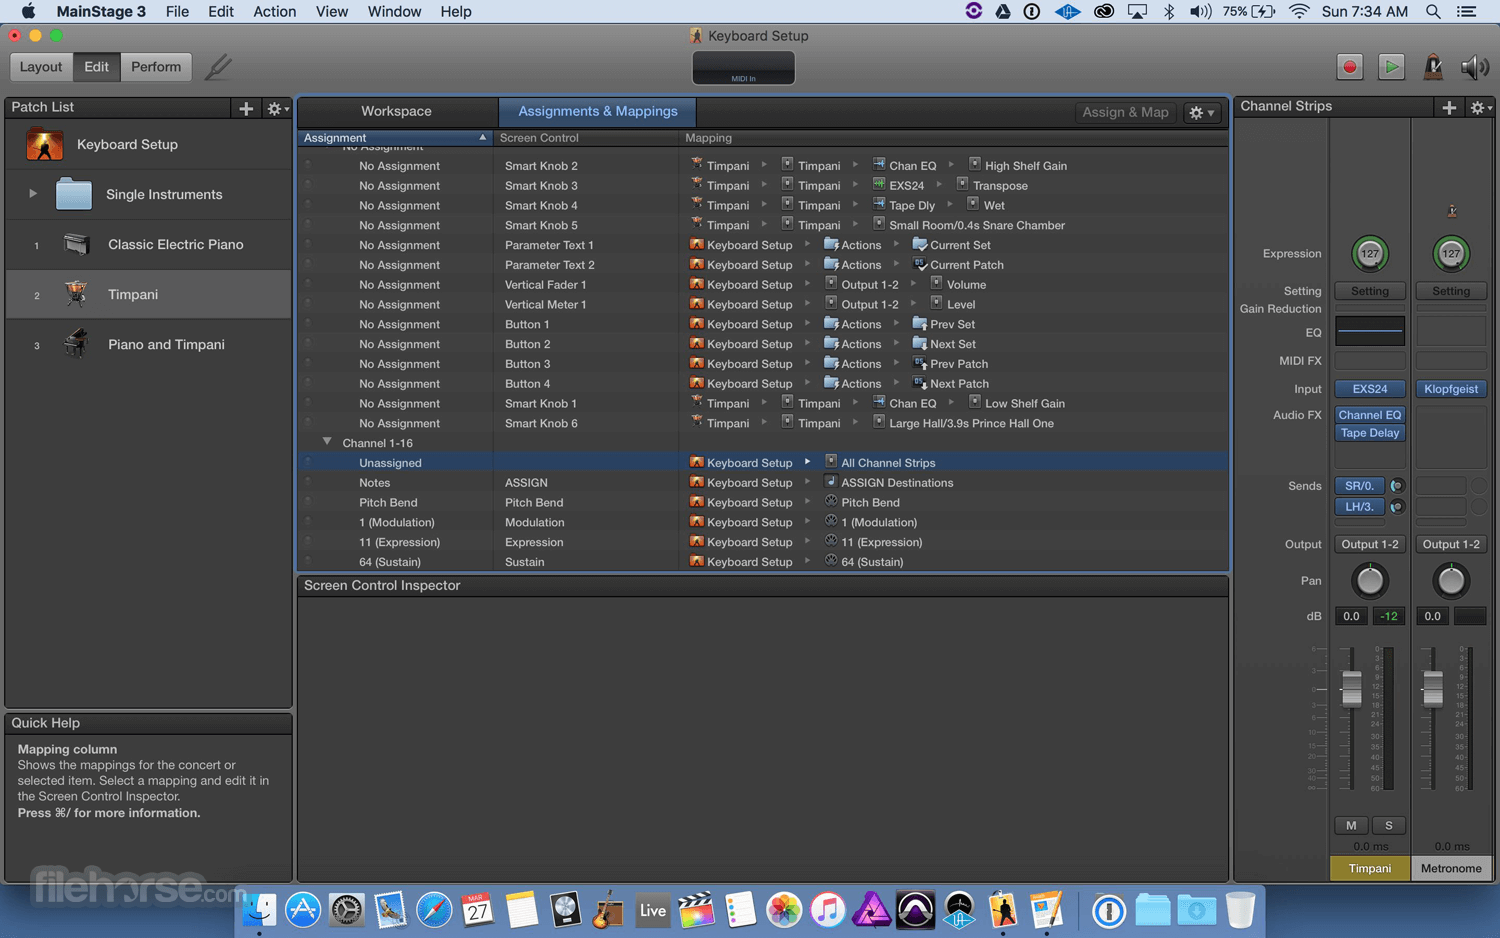Switch to Layout mode
This screenshot has width=1500, height=938.
pyautogui.click(x=41, y=67)
